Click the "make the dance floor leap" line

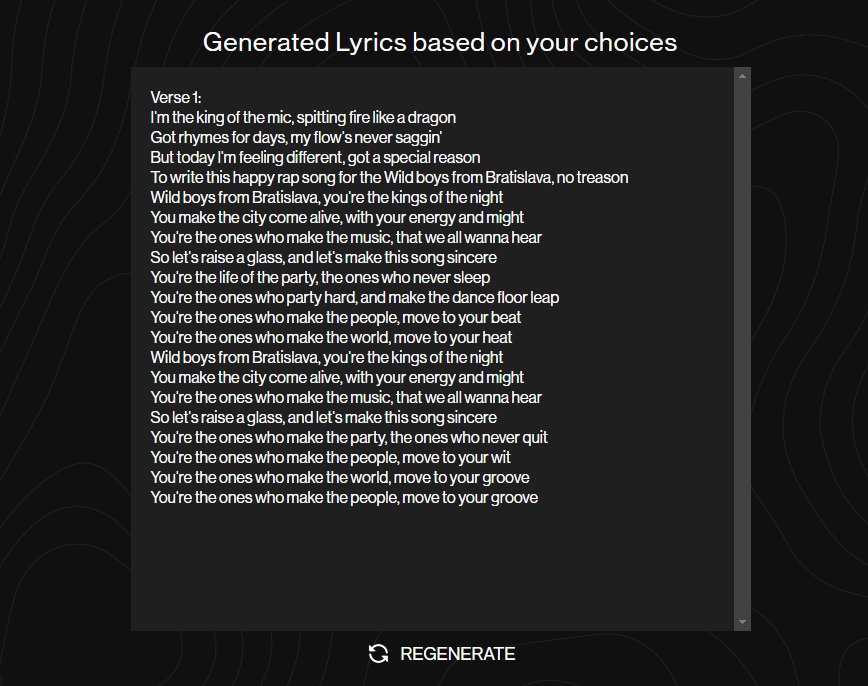tap(354, 297)
